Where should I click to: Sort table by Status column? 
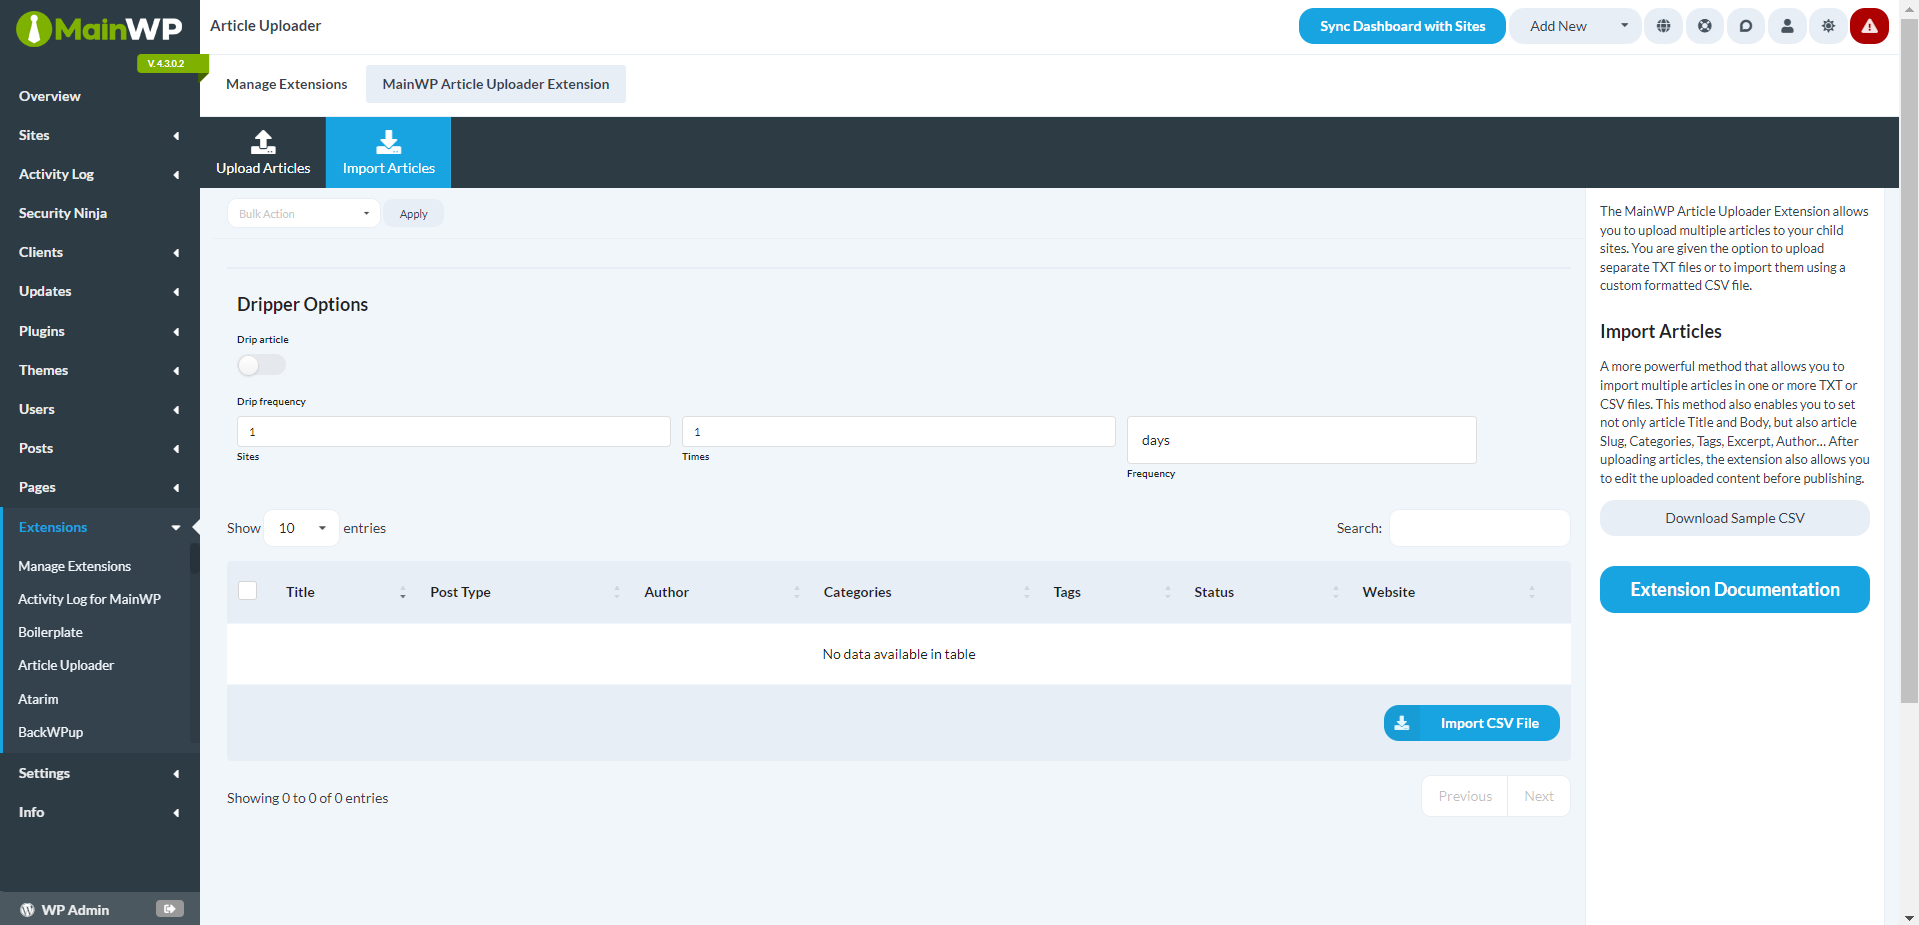1266,592
